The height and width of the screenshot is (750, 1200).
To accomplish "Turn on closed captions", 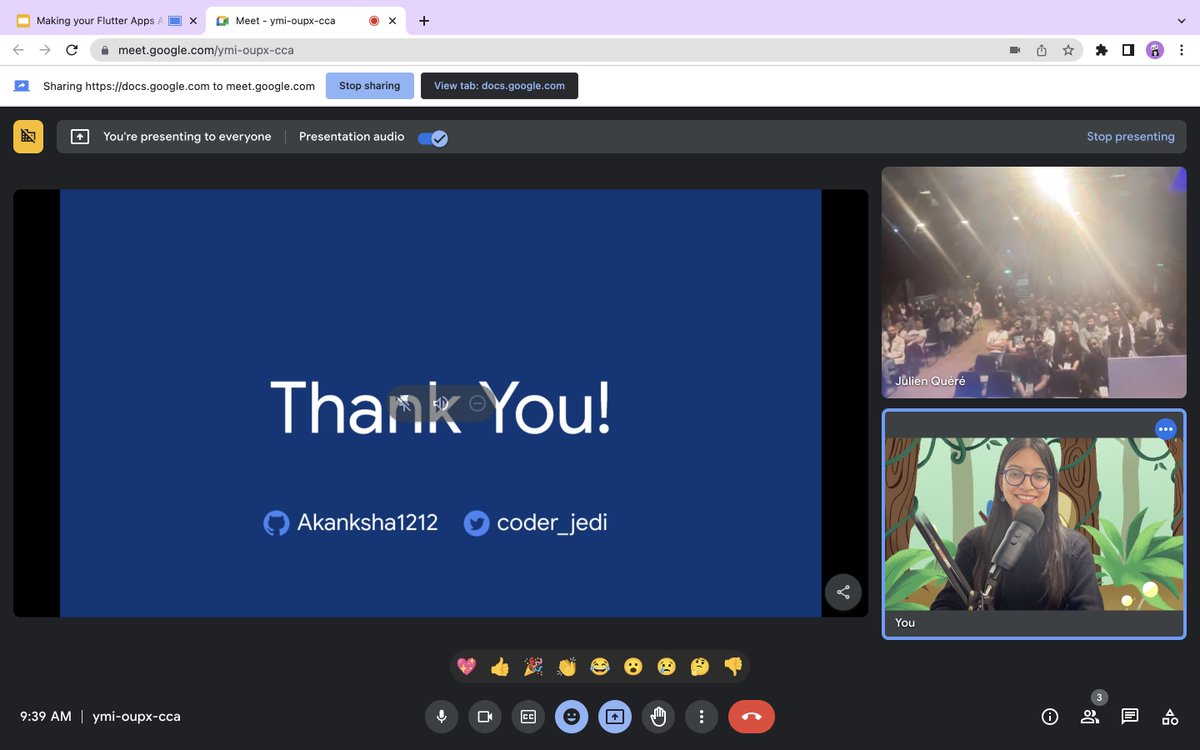I will 528,716.
